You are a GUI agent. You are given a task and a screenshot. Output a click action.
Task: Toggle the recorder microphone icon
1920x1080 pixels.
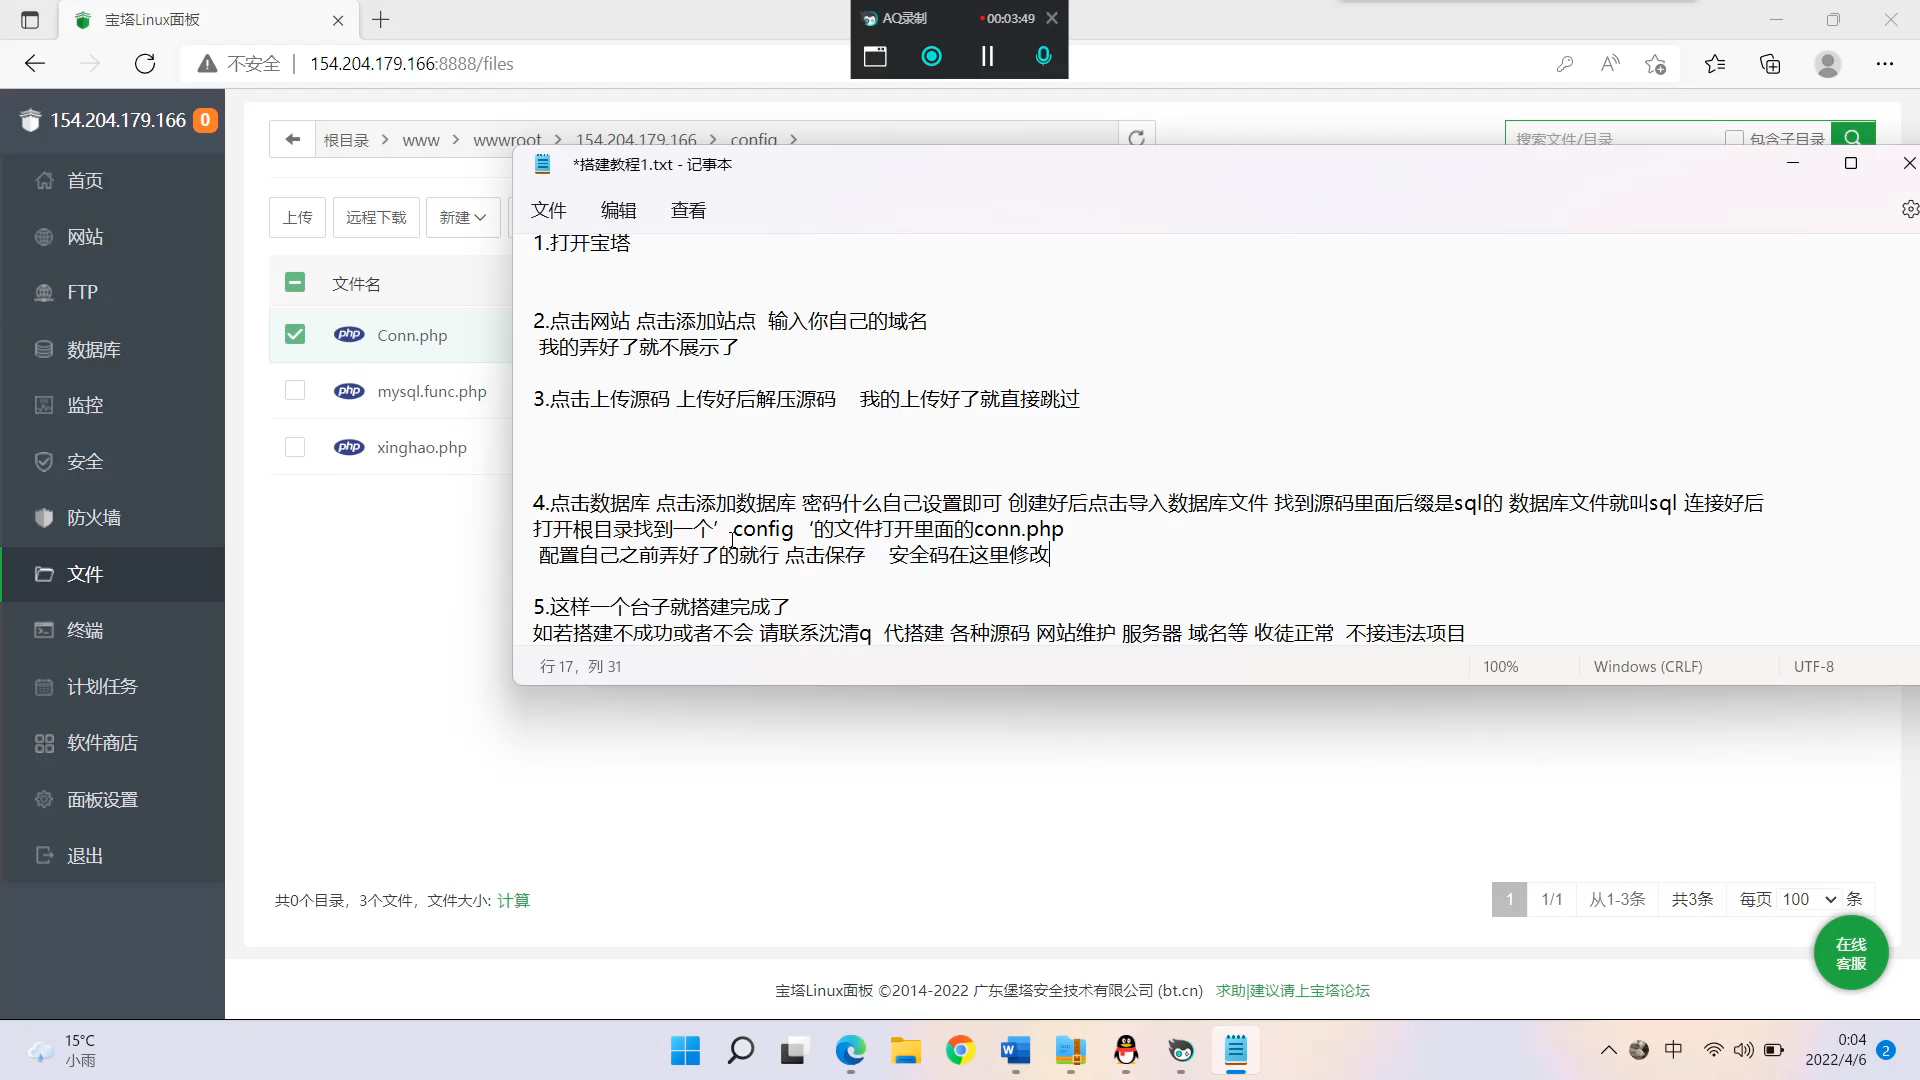point(1043,56)
